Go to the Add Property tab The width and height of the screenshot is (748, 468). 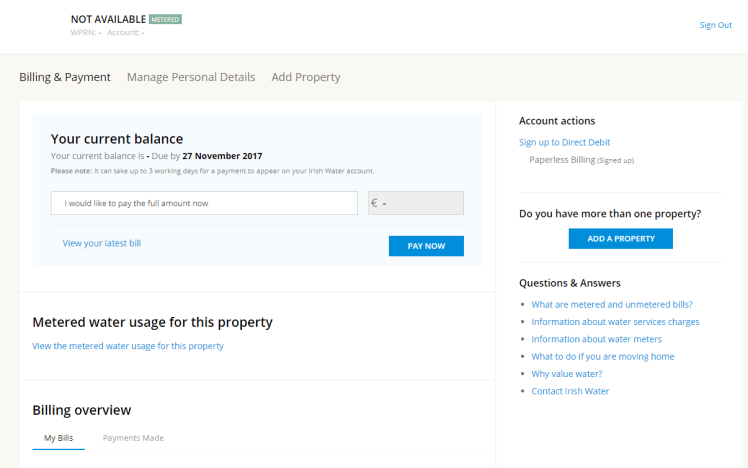[306, 77]
